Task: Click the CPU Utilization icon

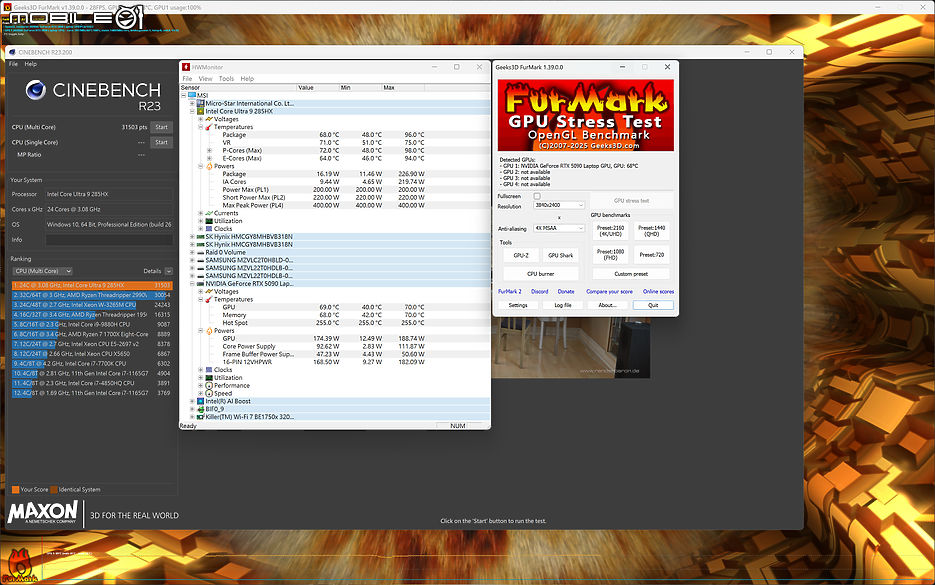Action: pyautogui.click(x=209, y=221)
